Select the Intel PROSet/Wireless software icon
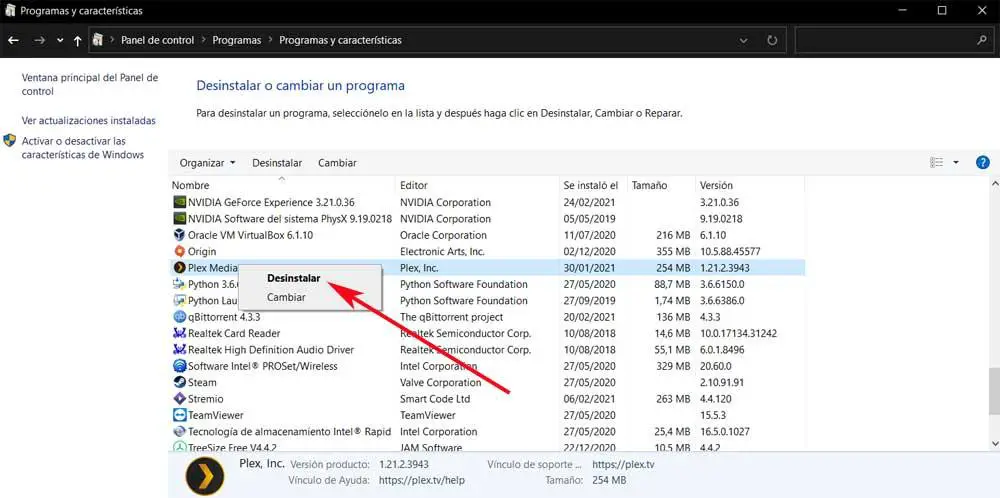 point(179,366)
